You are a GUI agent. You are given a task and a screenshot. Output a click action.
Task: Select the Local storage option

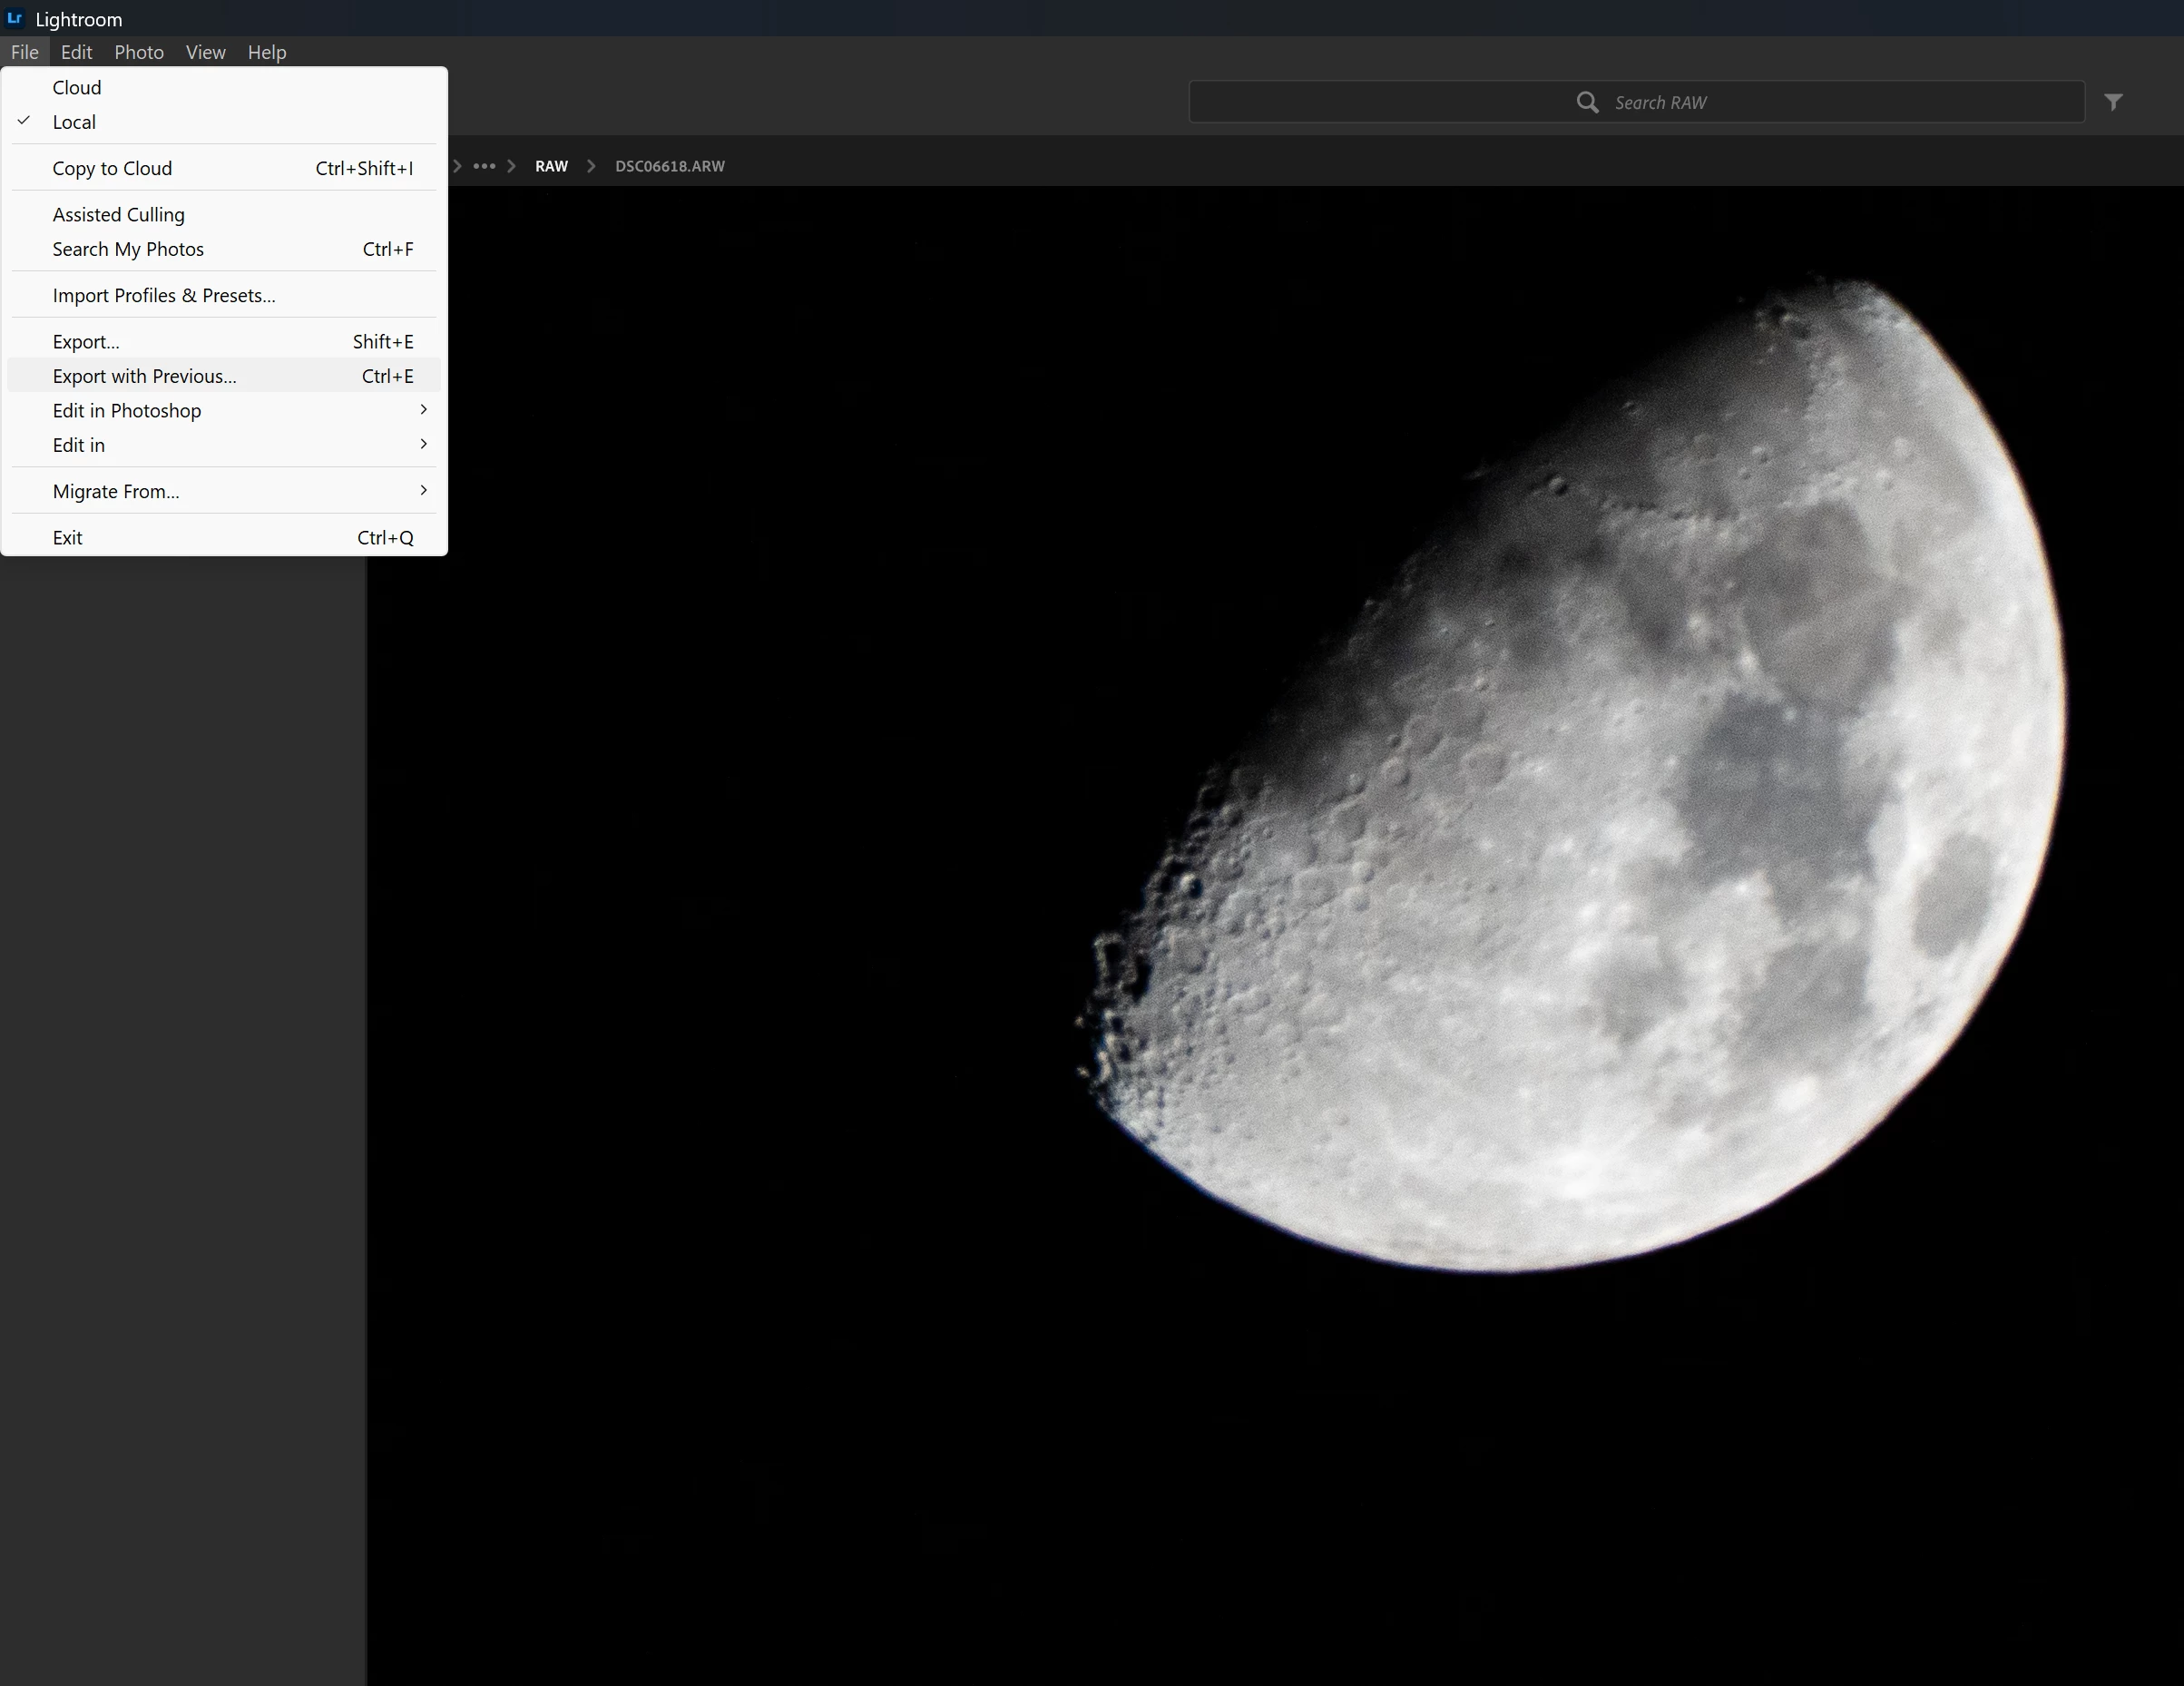(x=74, y=122)
